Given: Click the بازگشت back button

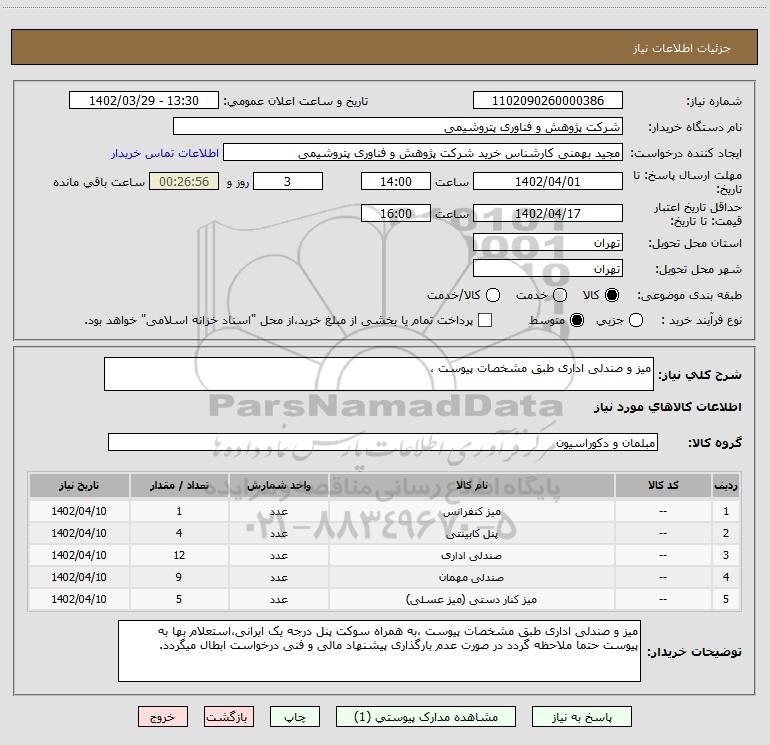Looking at the screenshot, I should [x=229, y=717].
